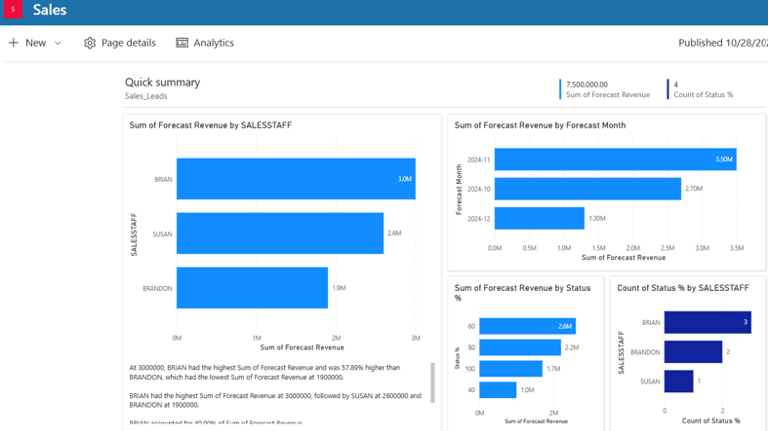Click the BRIAN bar in Forecast Revenue by SALESSTAFF
Image resolution: width=768 pixels, height=431 pixels.
coord(296,179)
